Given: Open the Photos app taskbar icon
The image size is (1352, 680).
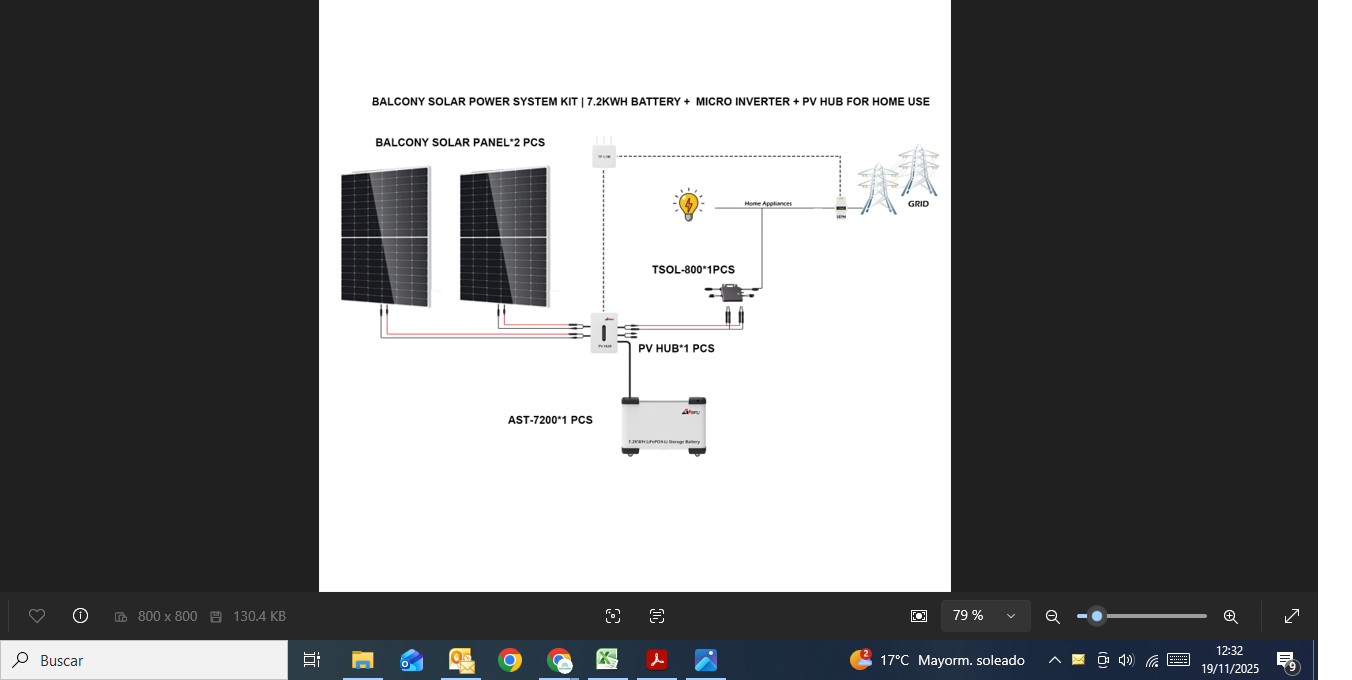Looking at the screenshot, I should click(706, 660).
